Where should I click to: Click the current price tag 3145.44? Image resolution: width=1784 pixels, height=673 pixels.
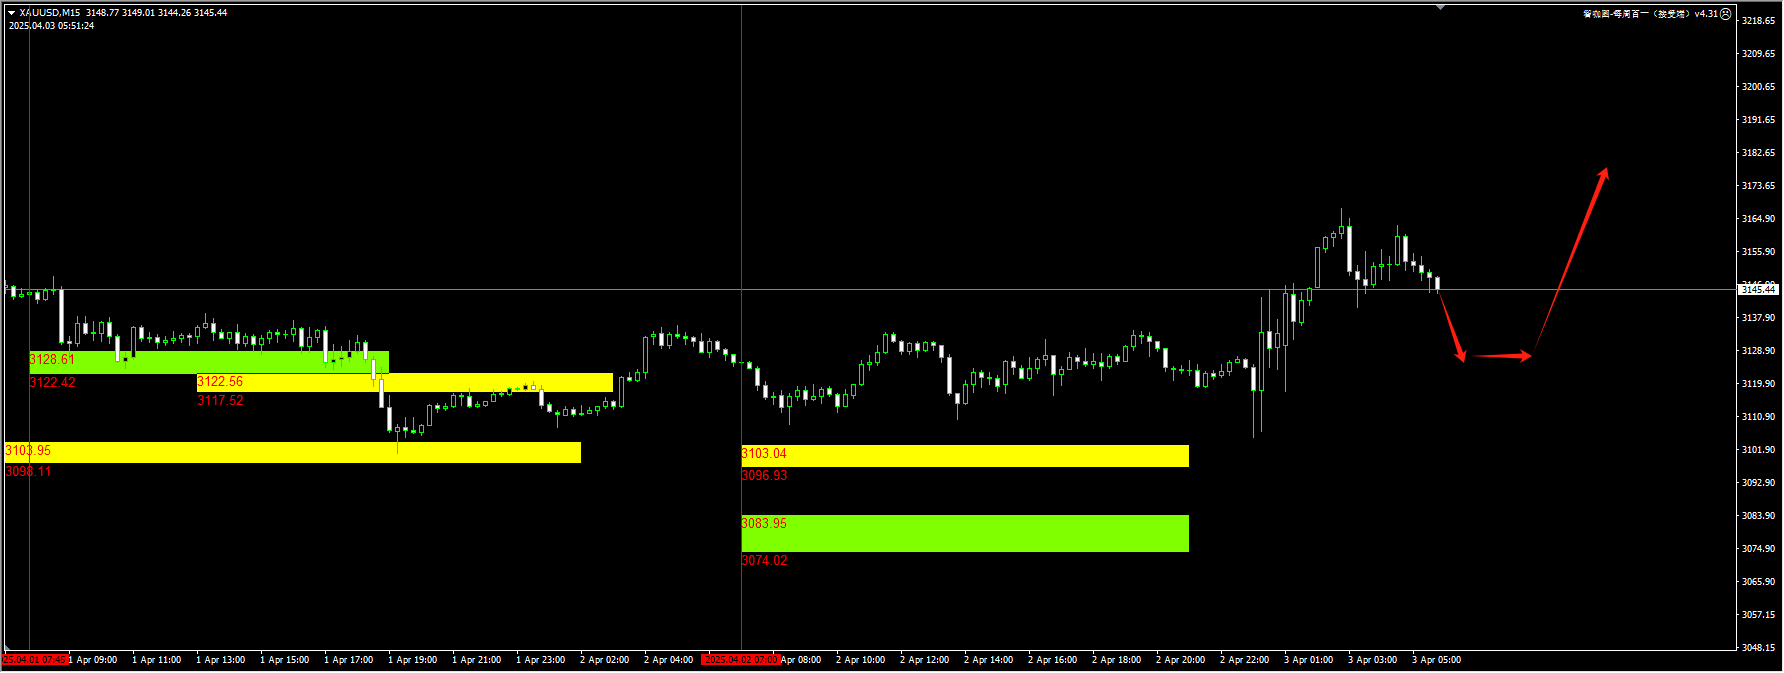coord(1757,289)
